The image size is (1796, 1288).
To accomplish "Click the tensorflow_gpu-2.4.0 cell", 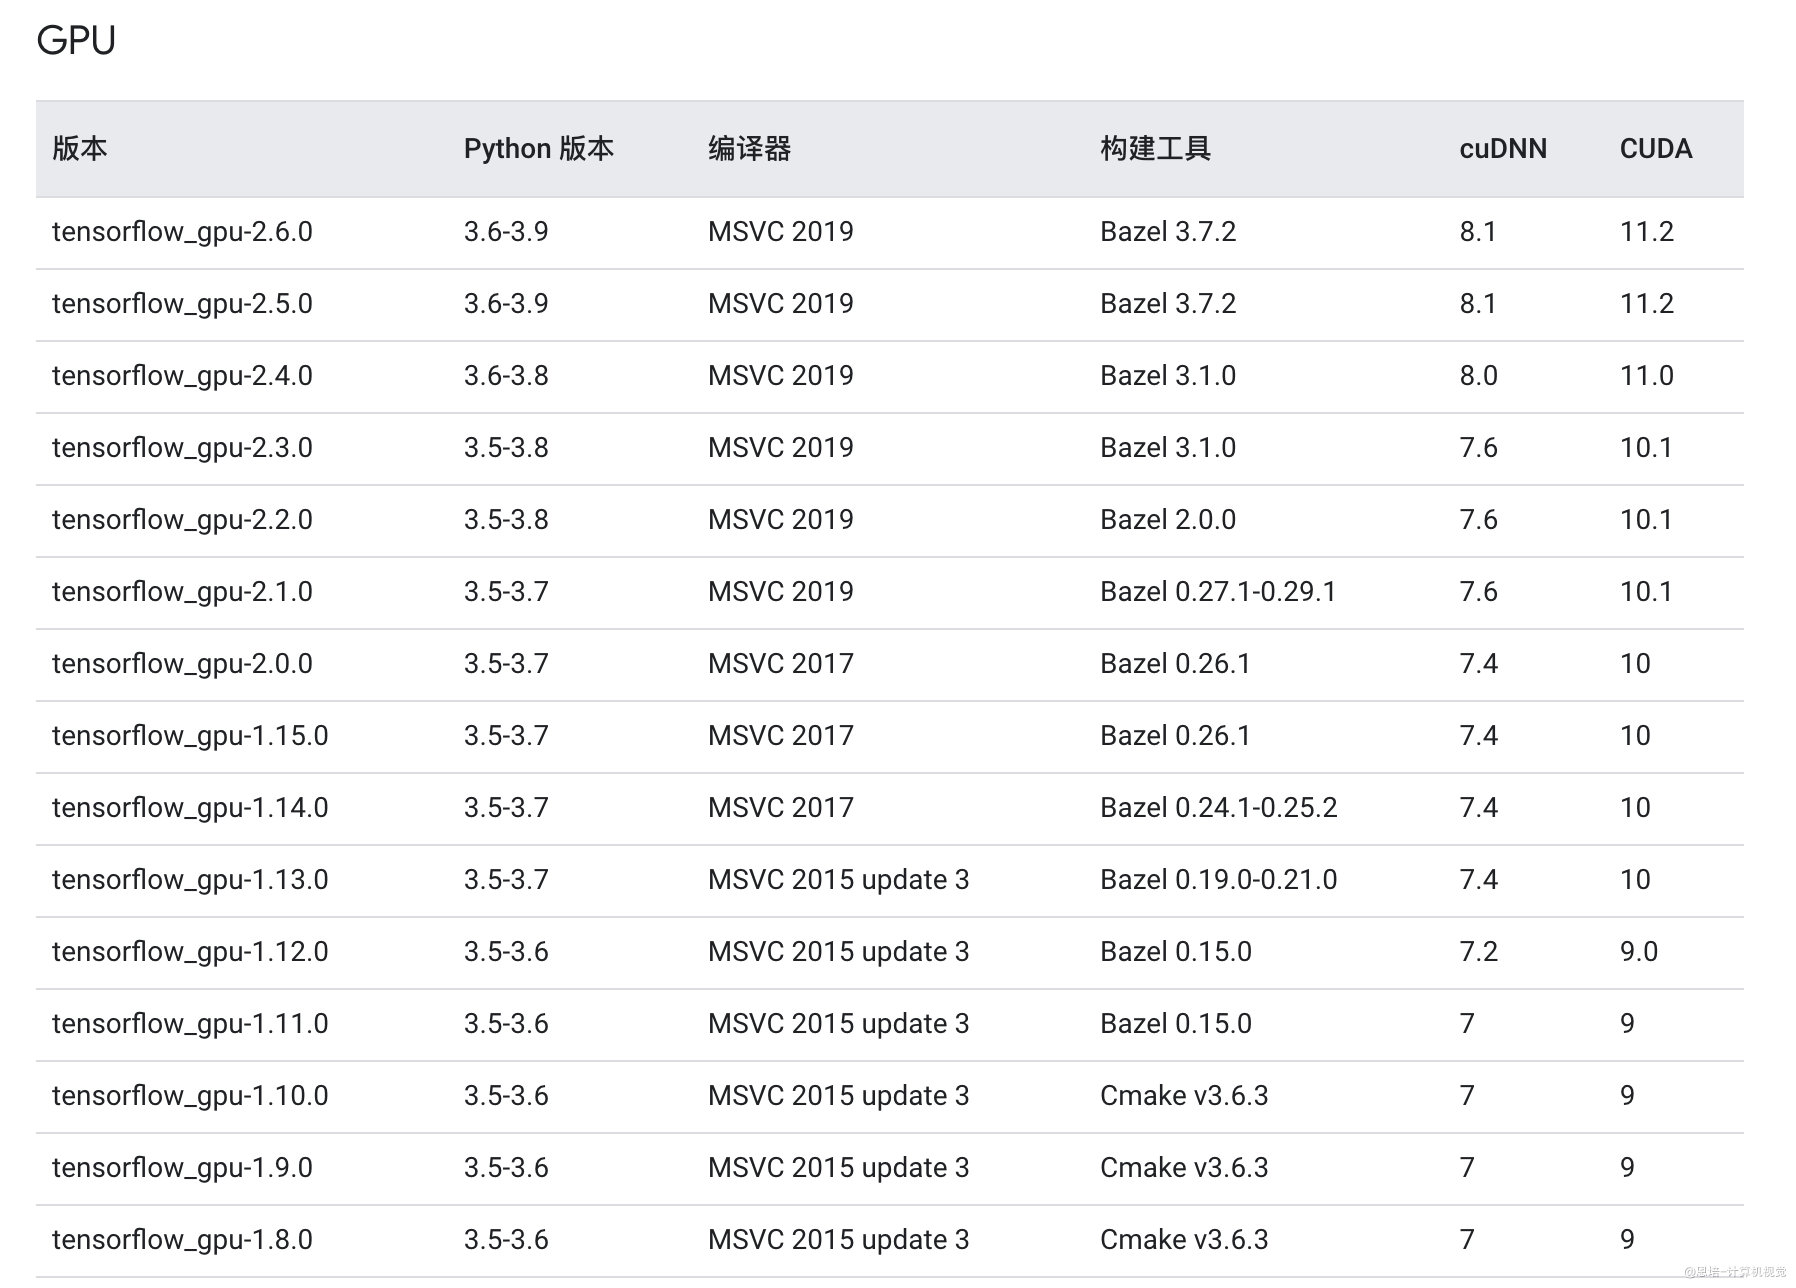I will point(182,376).
